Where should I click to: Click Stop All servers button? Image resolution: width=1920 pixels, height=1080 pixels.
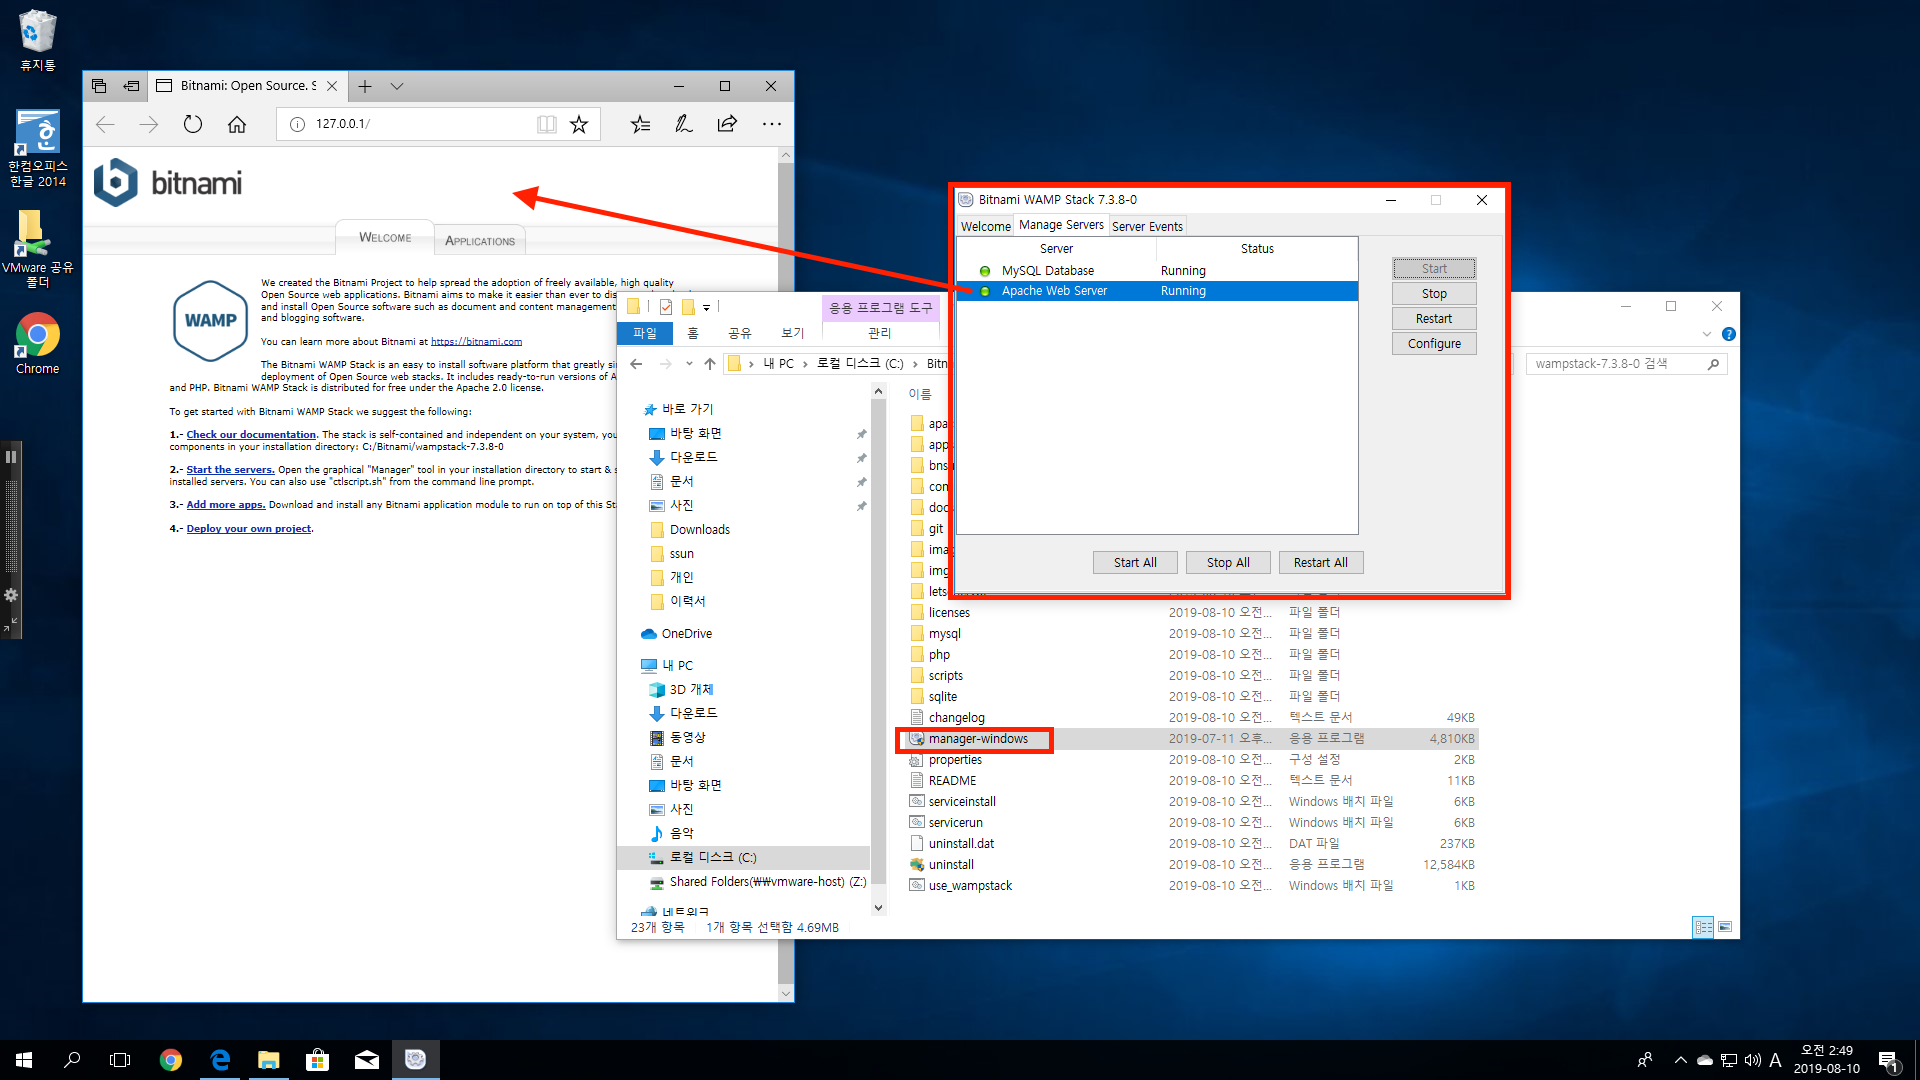(x=1228, y=563)
